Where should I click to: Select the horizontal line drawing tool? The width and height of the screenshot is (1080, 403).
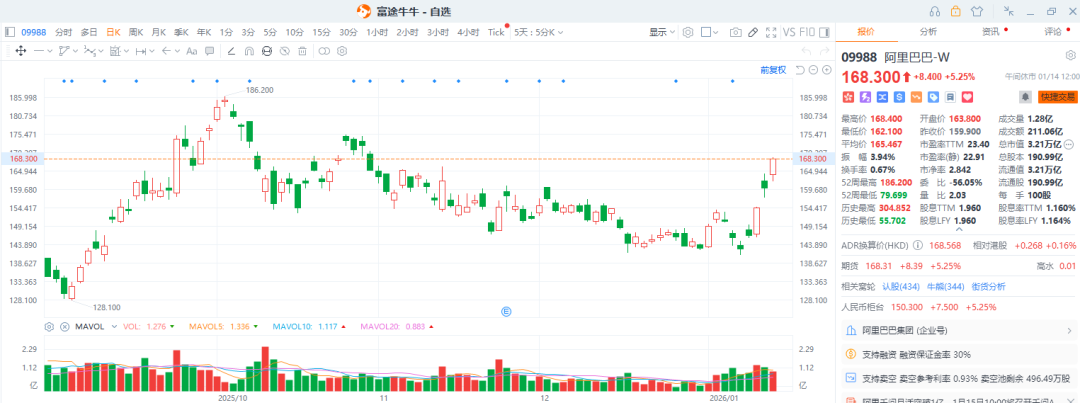pyautogui.click(x=39, y=50)
